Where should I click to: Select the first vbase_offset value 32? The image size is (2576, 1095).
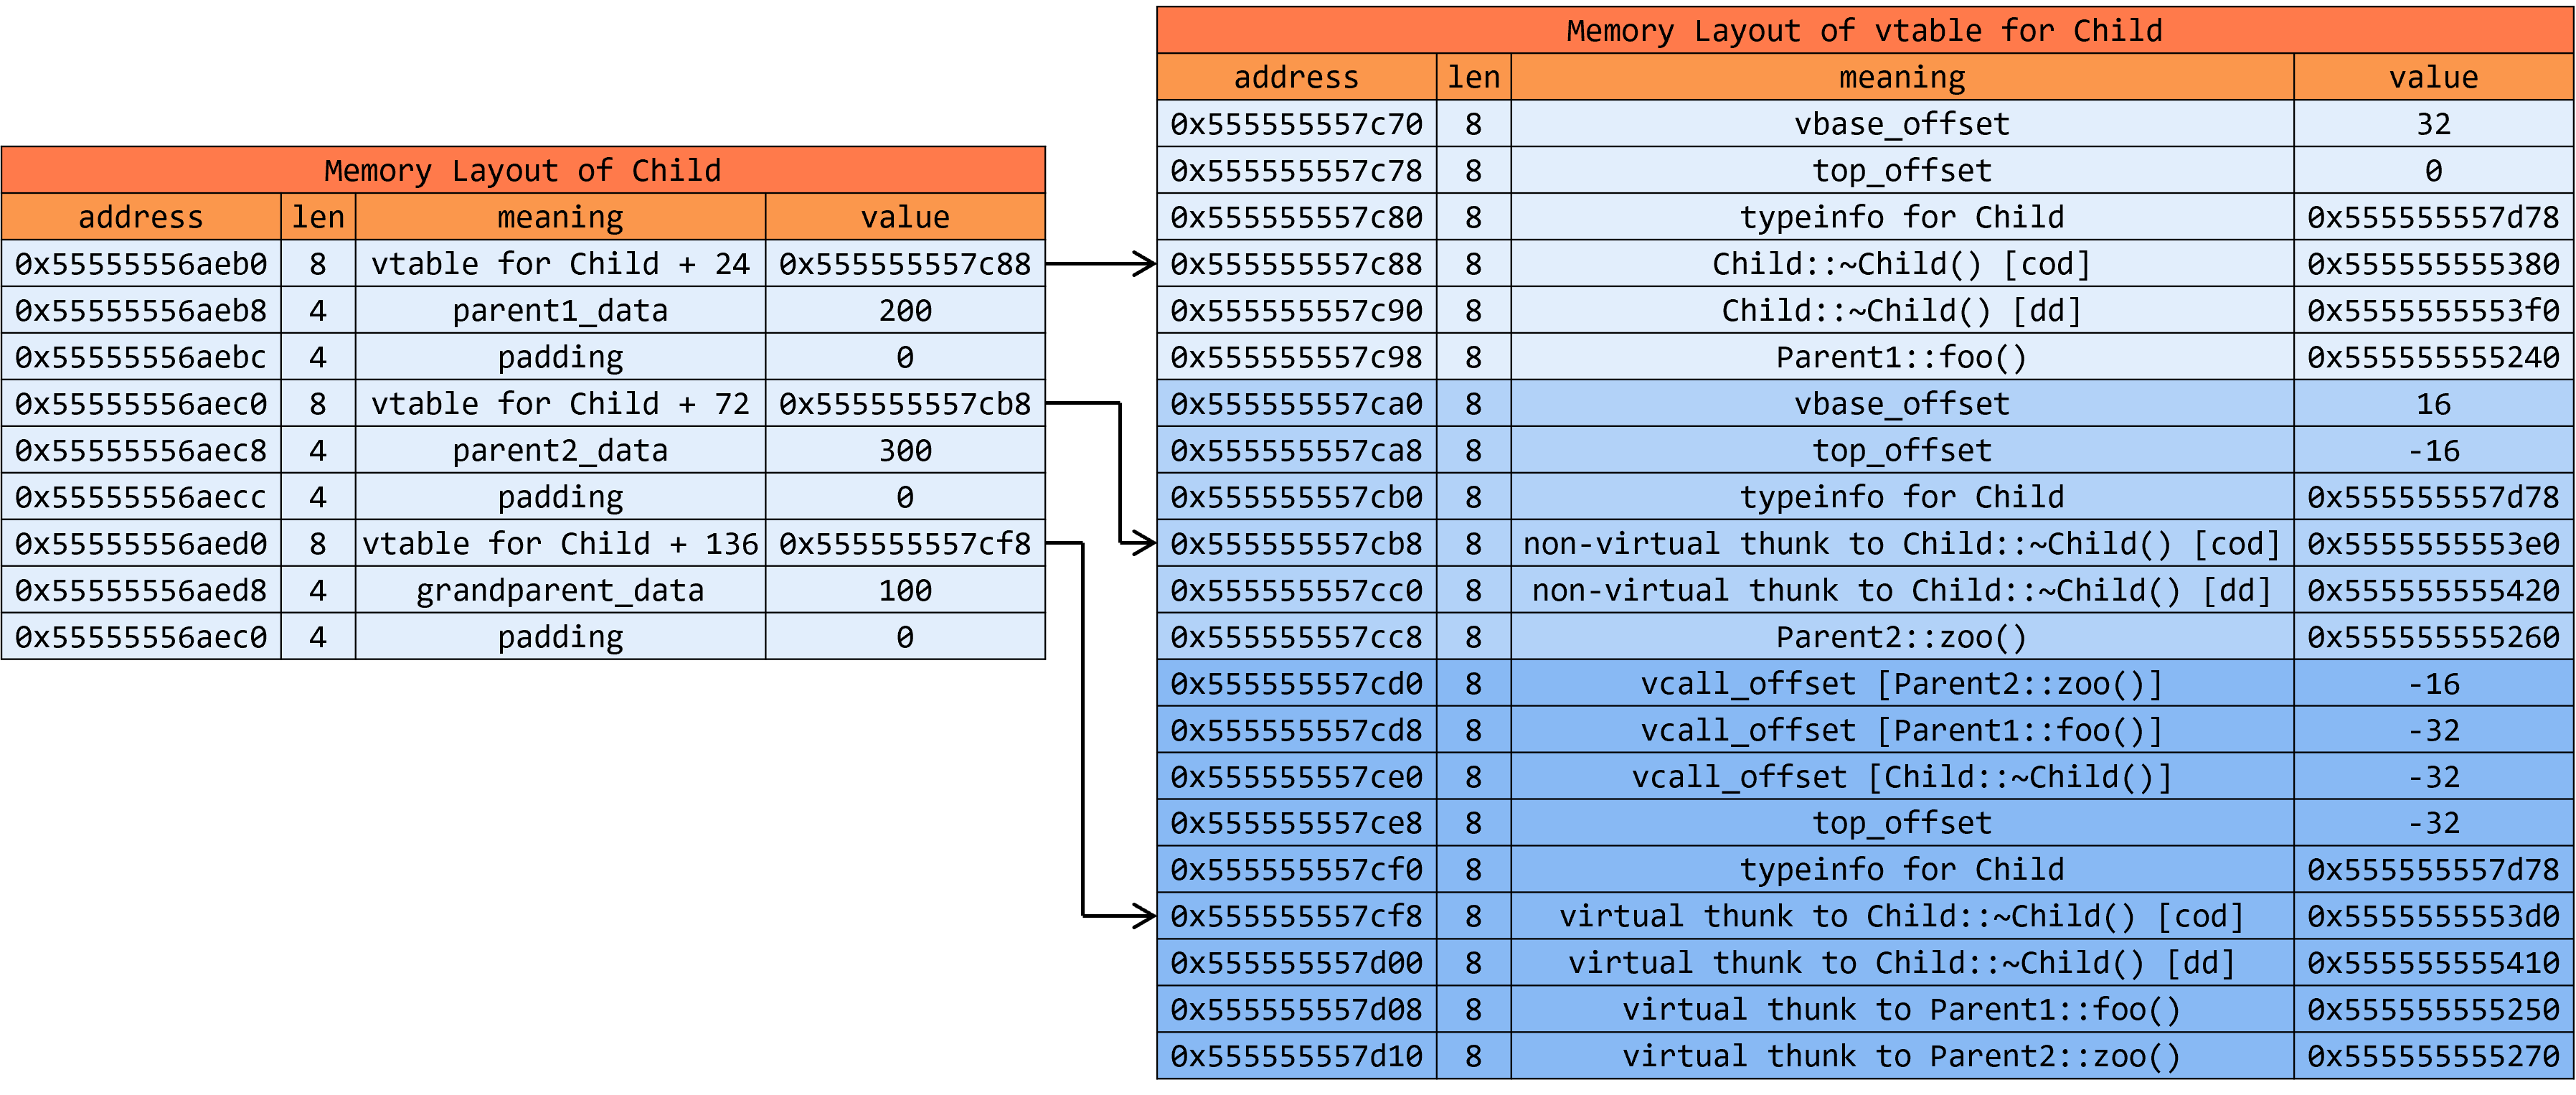(x=2433, y=124)
